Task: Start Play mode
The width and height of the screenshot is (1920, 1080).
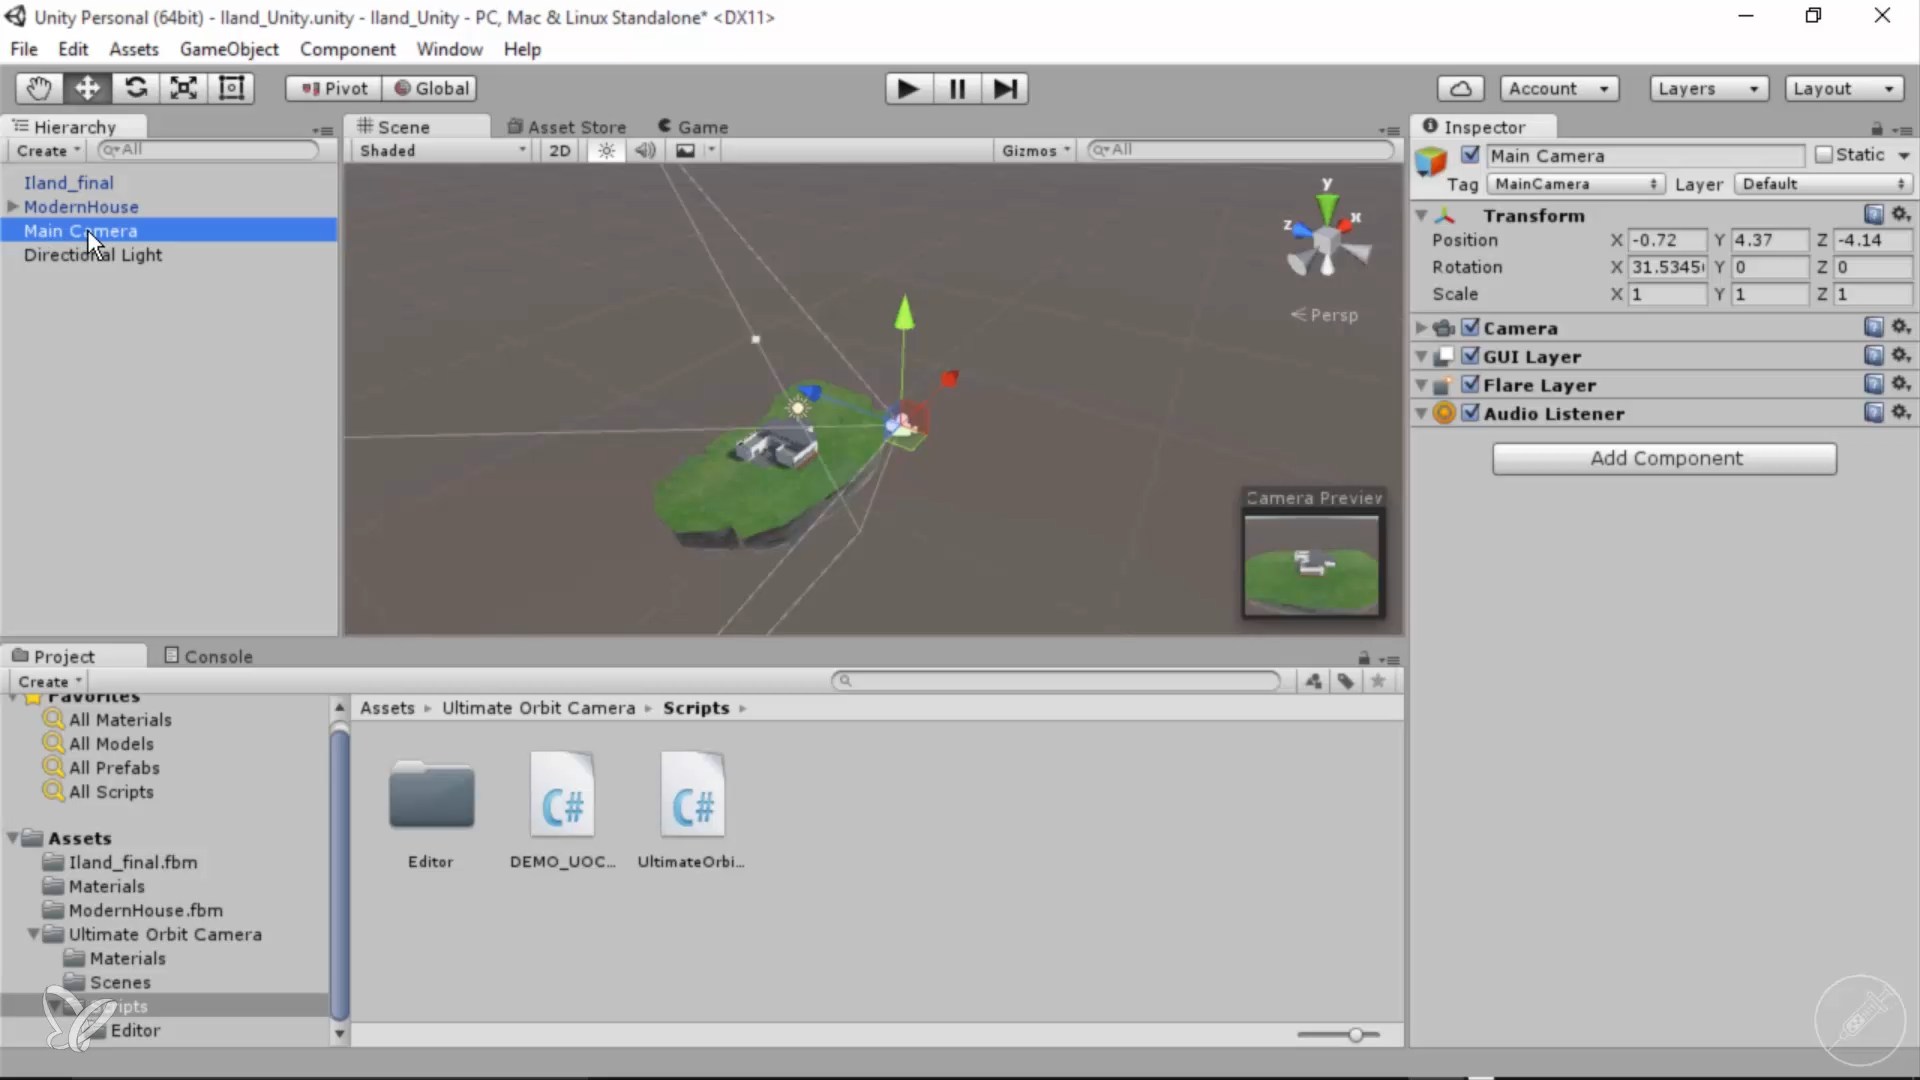Action: coord(908,89)
